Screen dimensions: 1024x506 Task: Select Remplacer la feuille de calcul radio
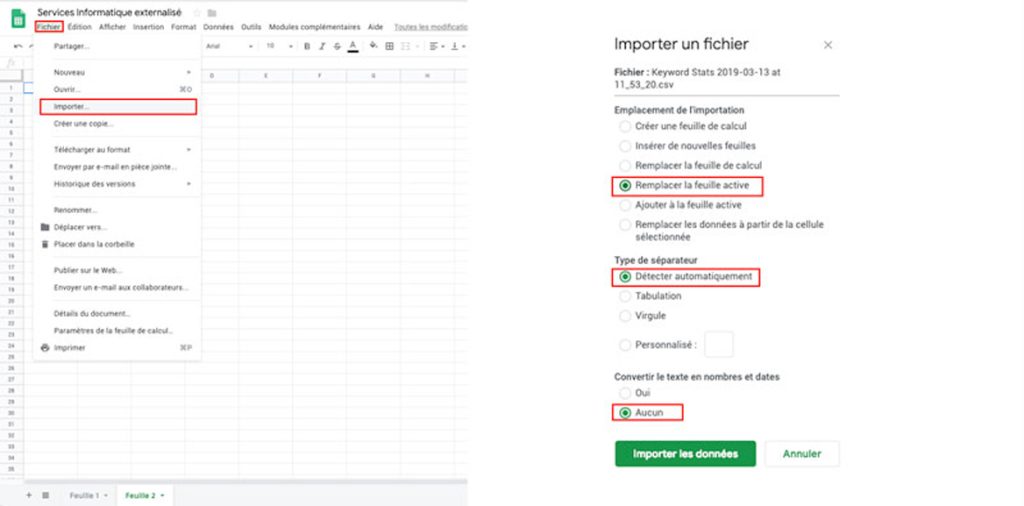(625, 166)
